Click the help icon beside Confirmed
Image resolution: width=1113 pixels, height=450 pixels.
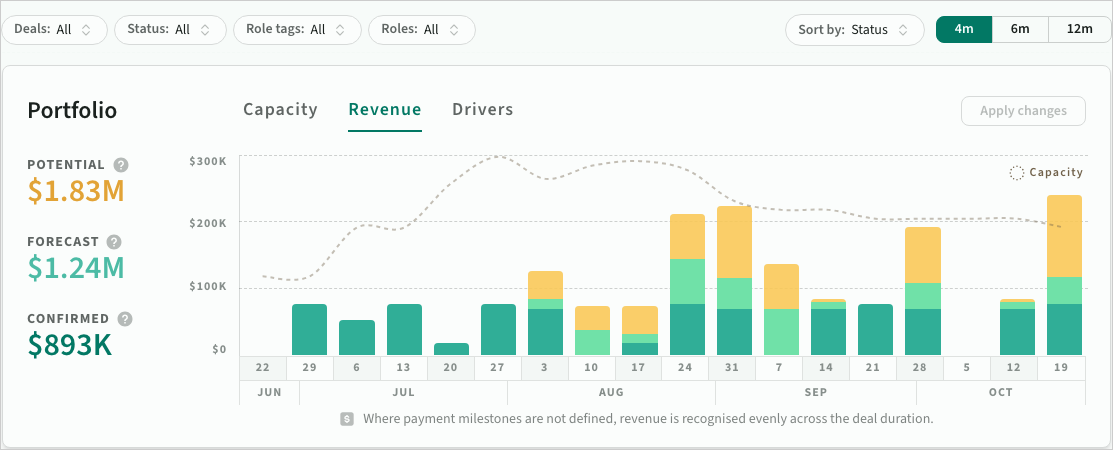click(125, 319)
